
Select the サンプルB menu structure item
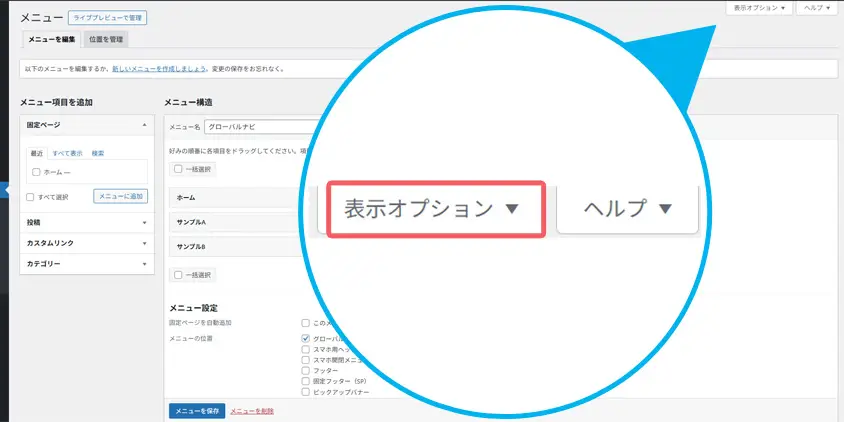[237, 246]
